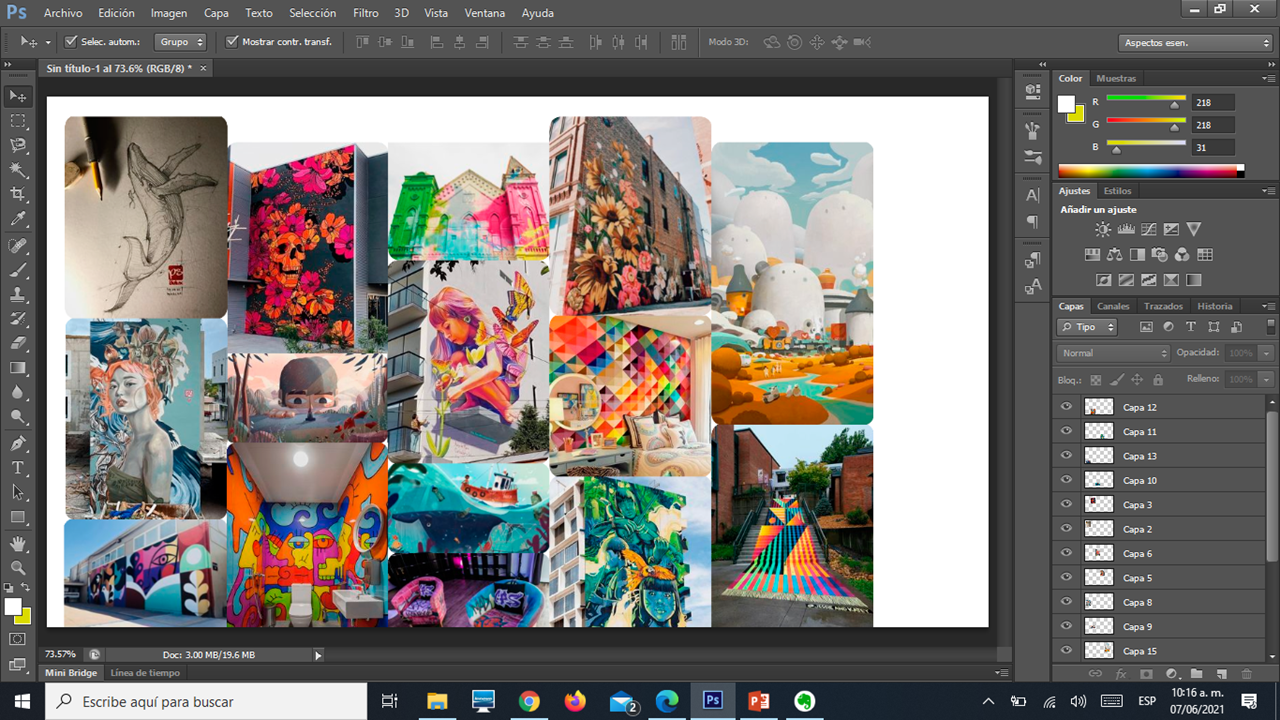Open the Filtro menu
The height and width of the screenshot is (720, 1280).
coord(365,13)
